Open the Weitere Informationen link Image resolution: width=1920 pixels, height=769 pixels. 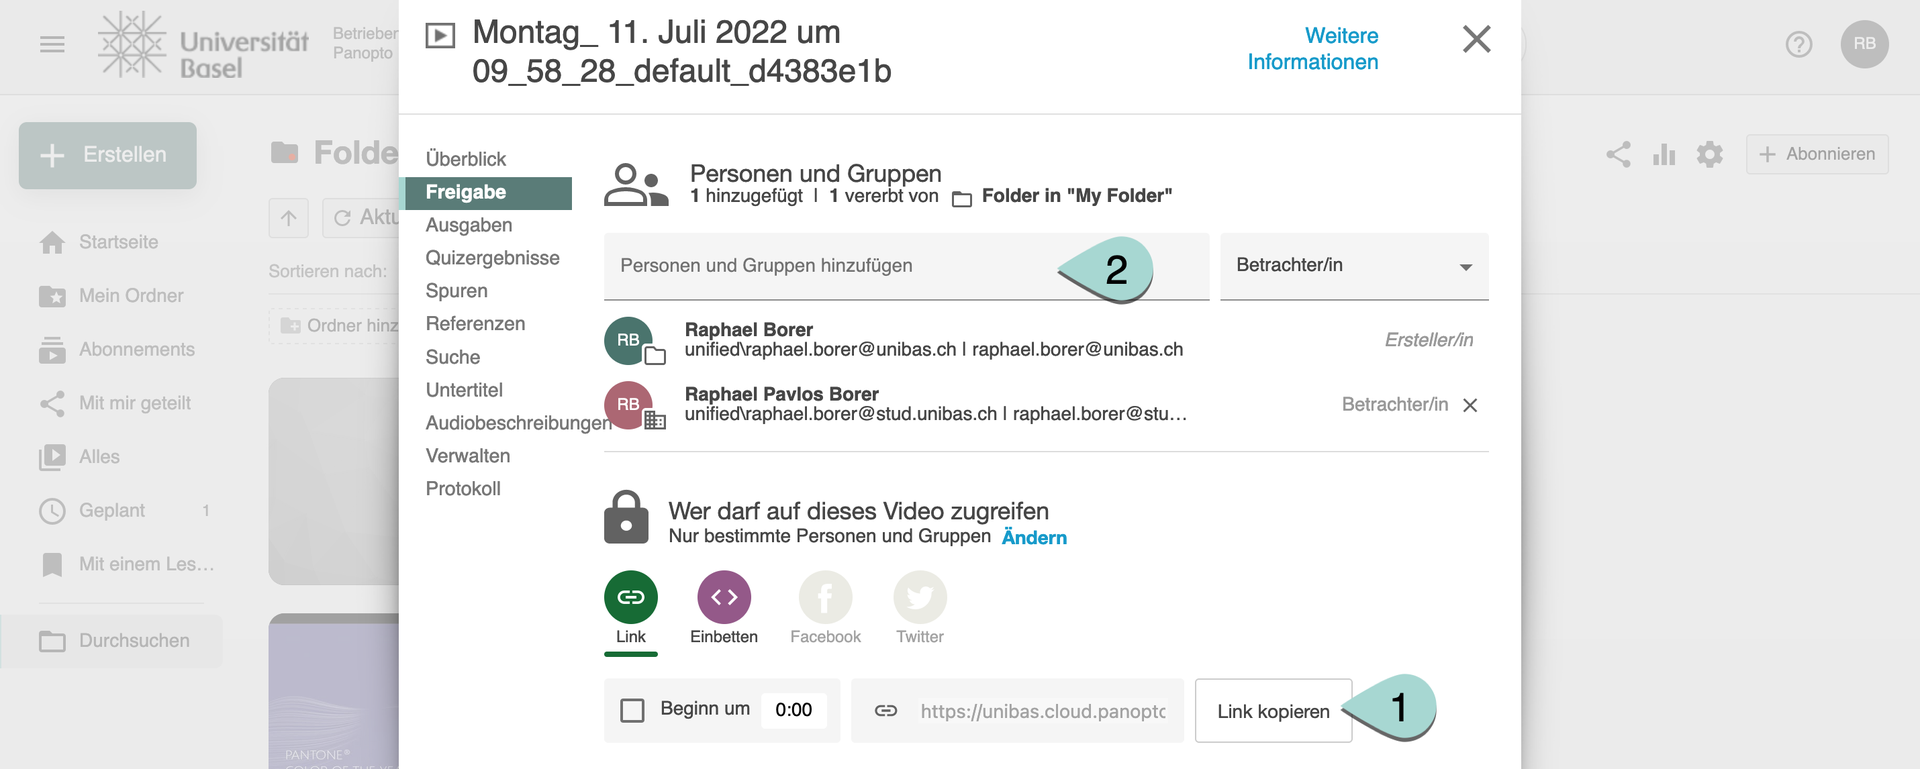(1313, 49)
